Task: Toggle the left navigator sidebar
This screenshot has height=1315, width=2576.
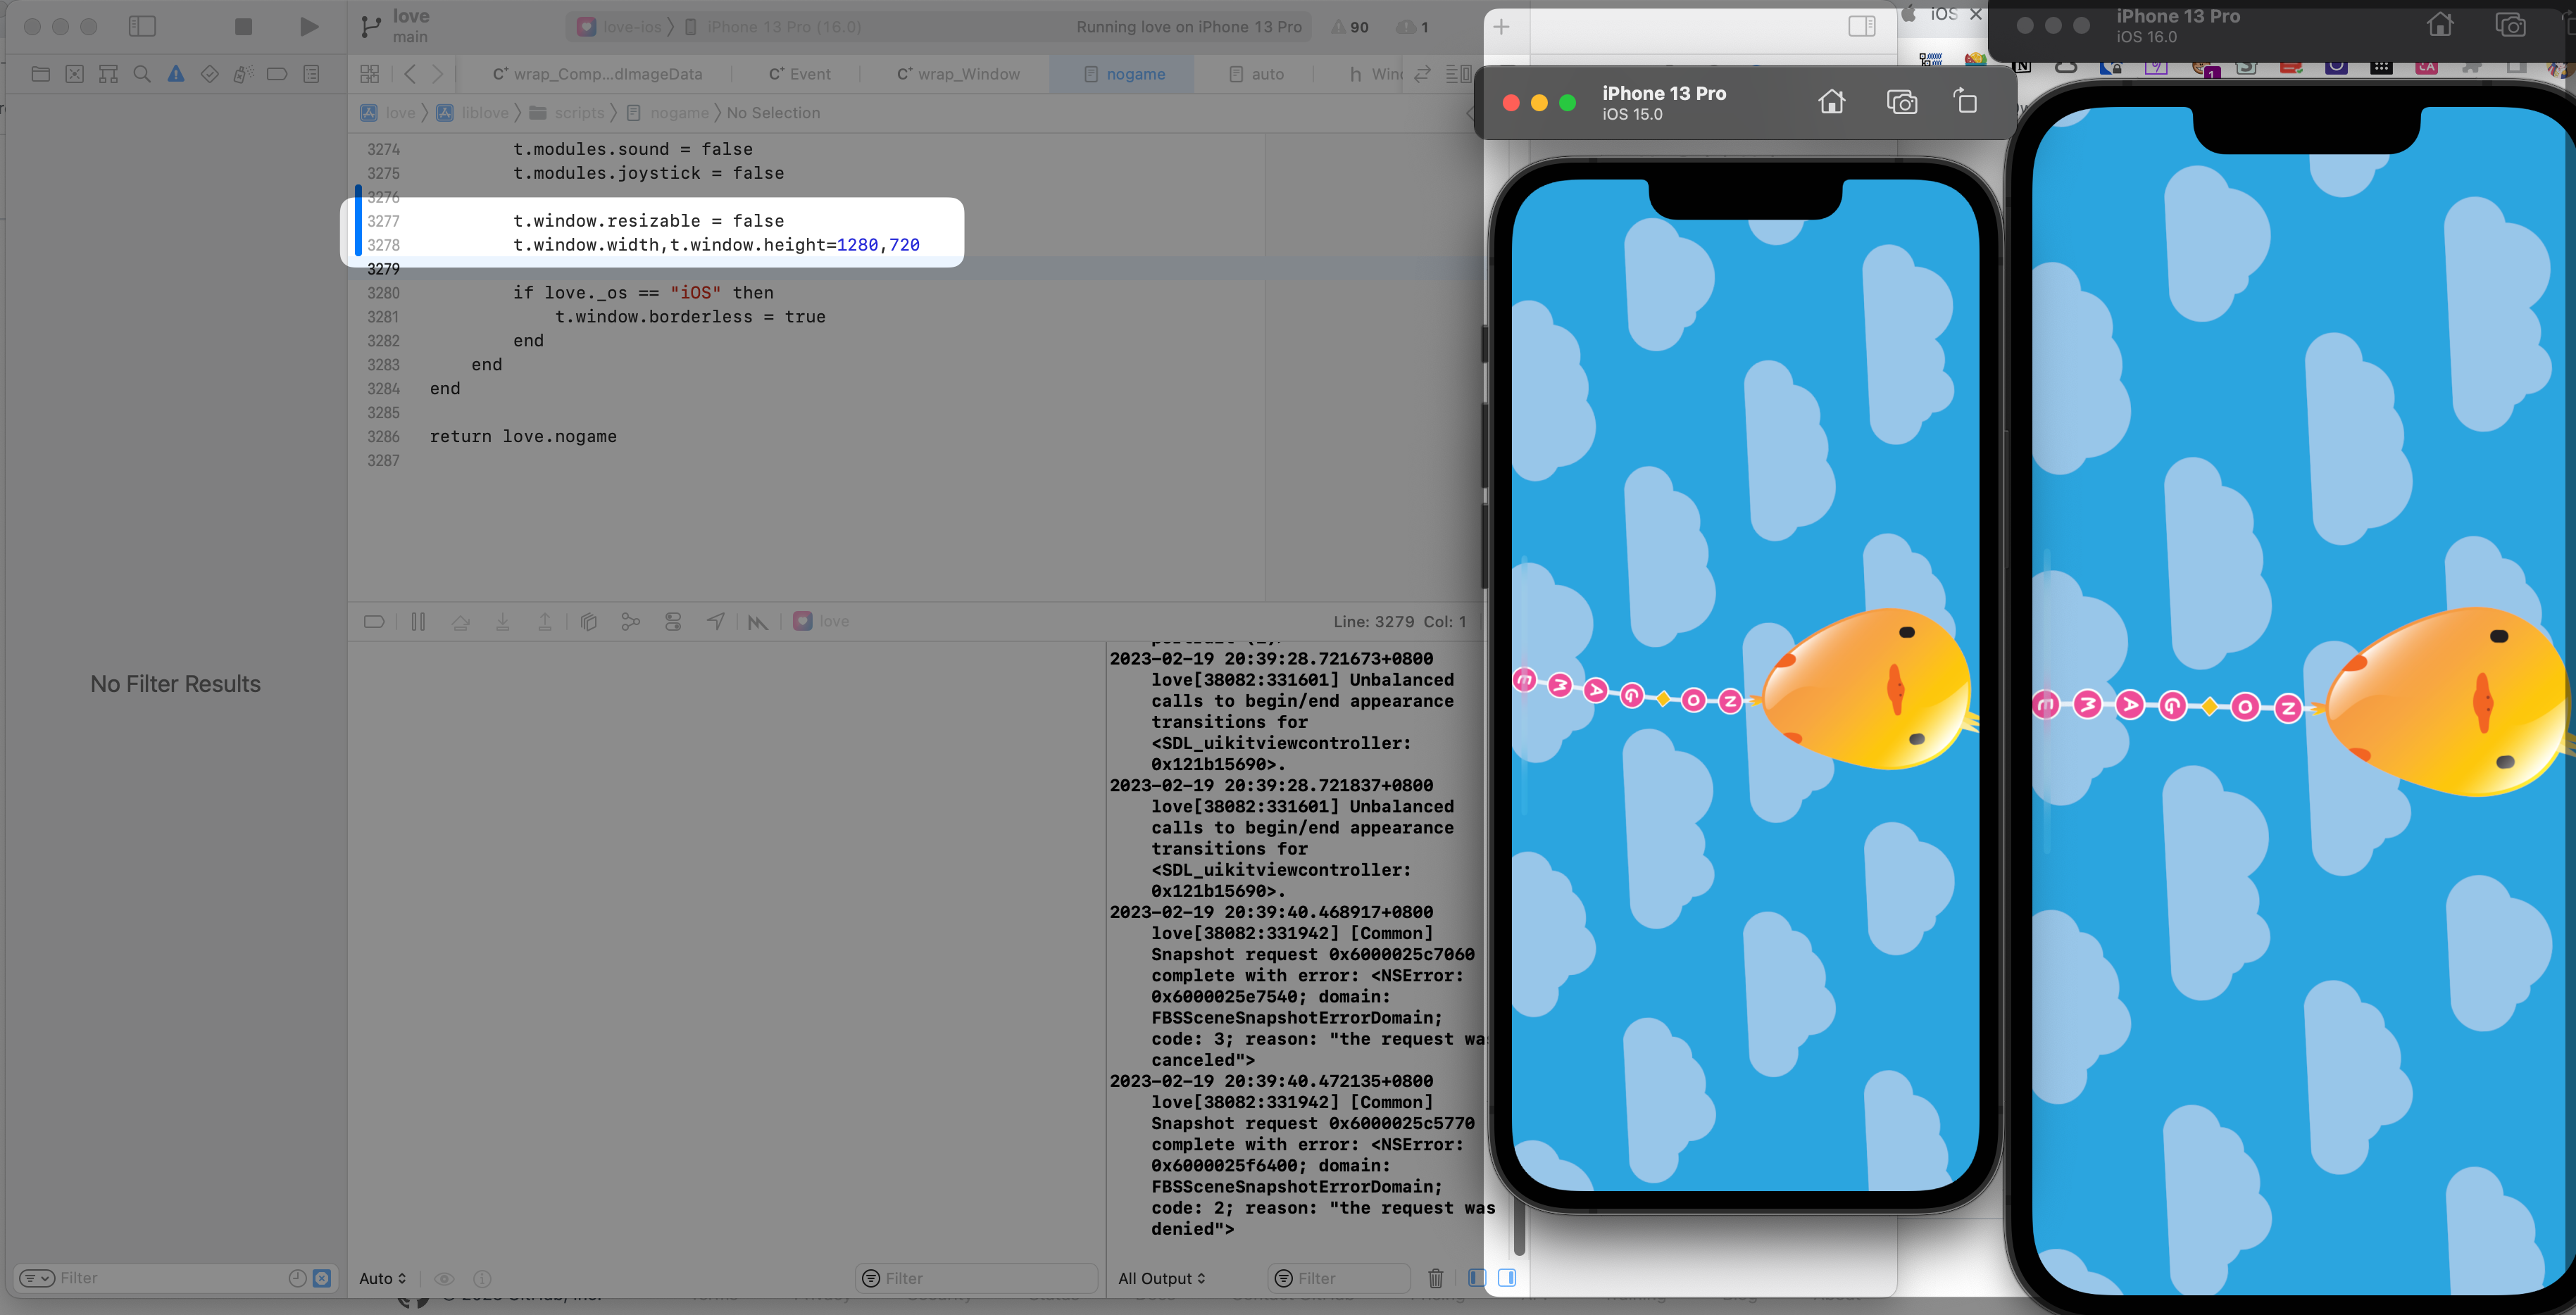Action: [143, 27]
